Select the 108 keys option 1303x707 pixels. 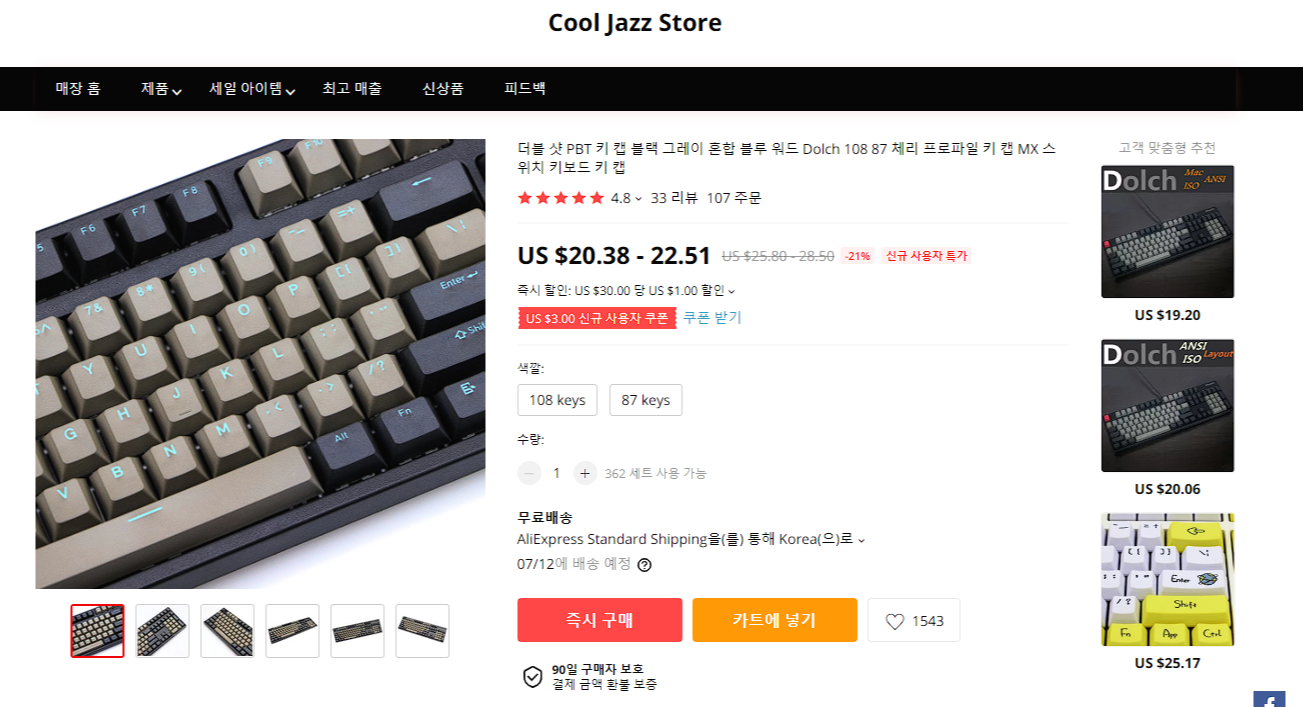[557, 400]
